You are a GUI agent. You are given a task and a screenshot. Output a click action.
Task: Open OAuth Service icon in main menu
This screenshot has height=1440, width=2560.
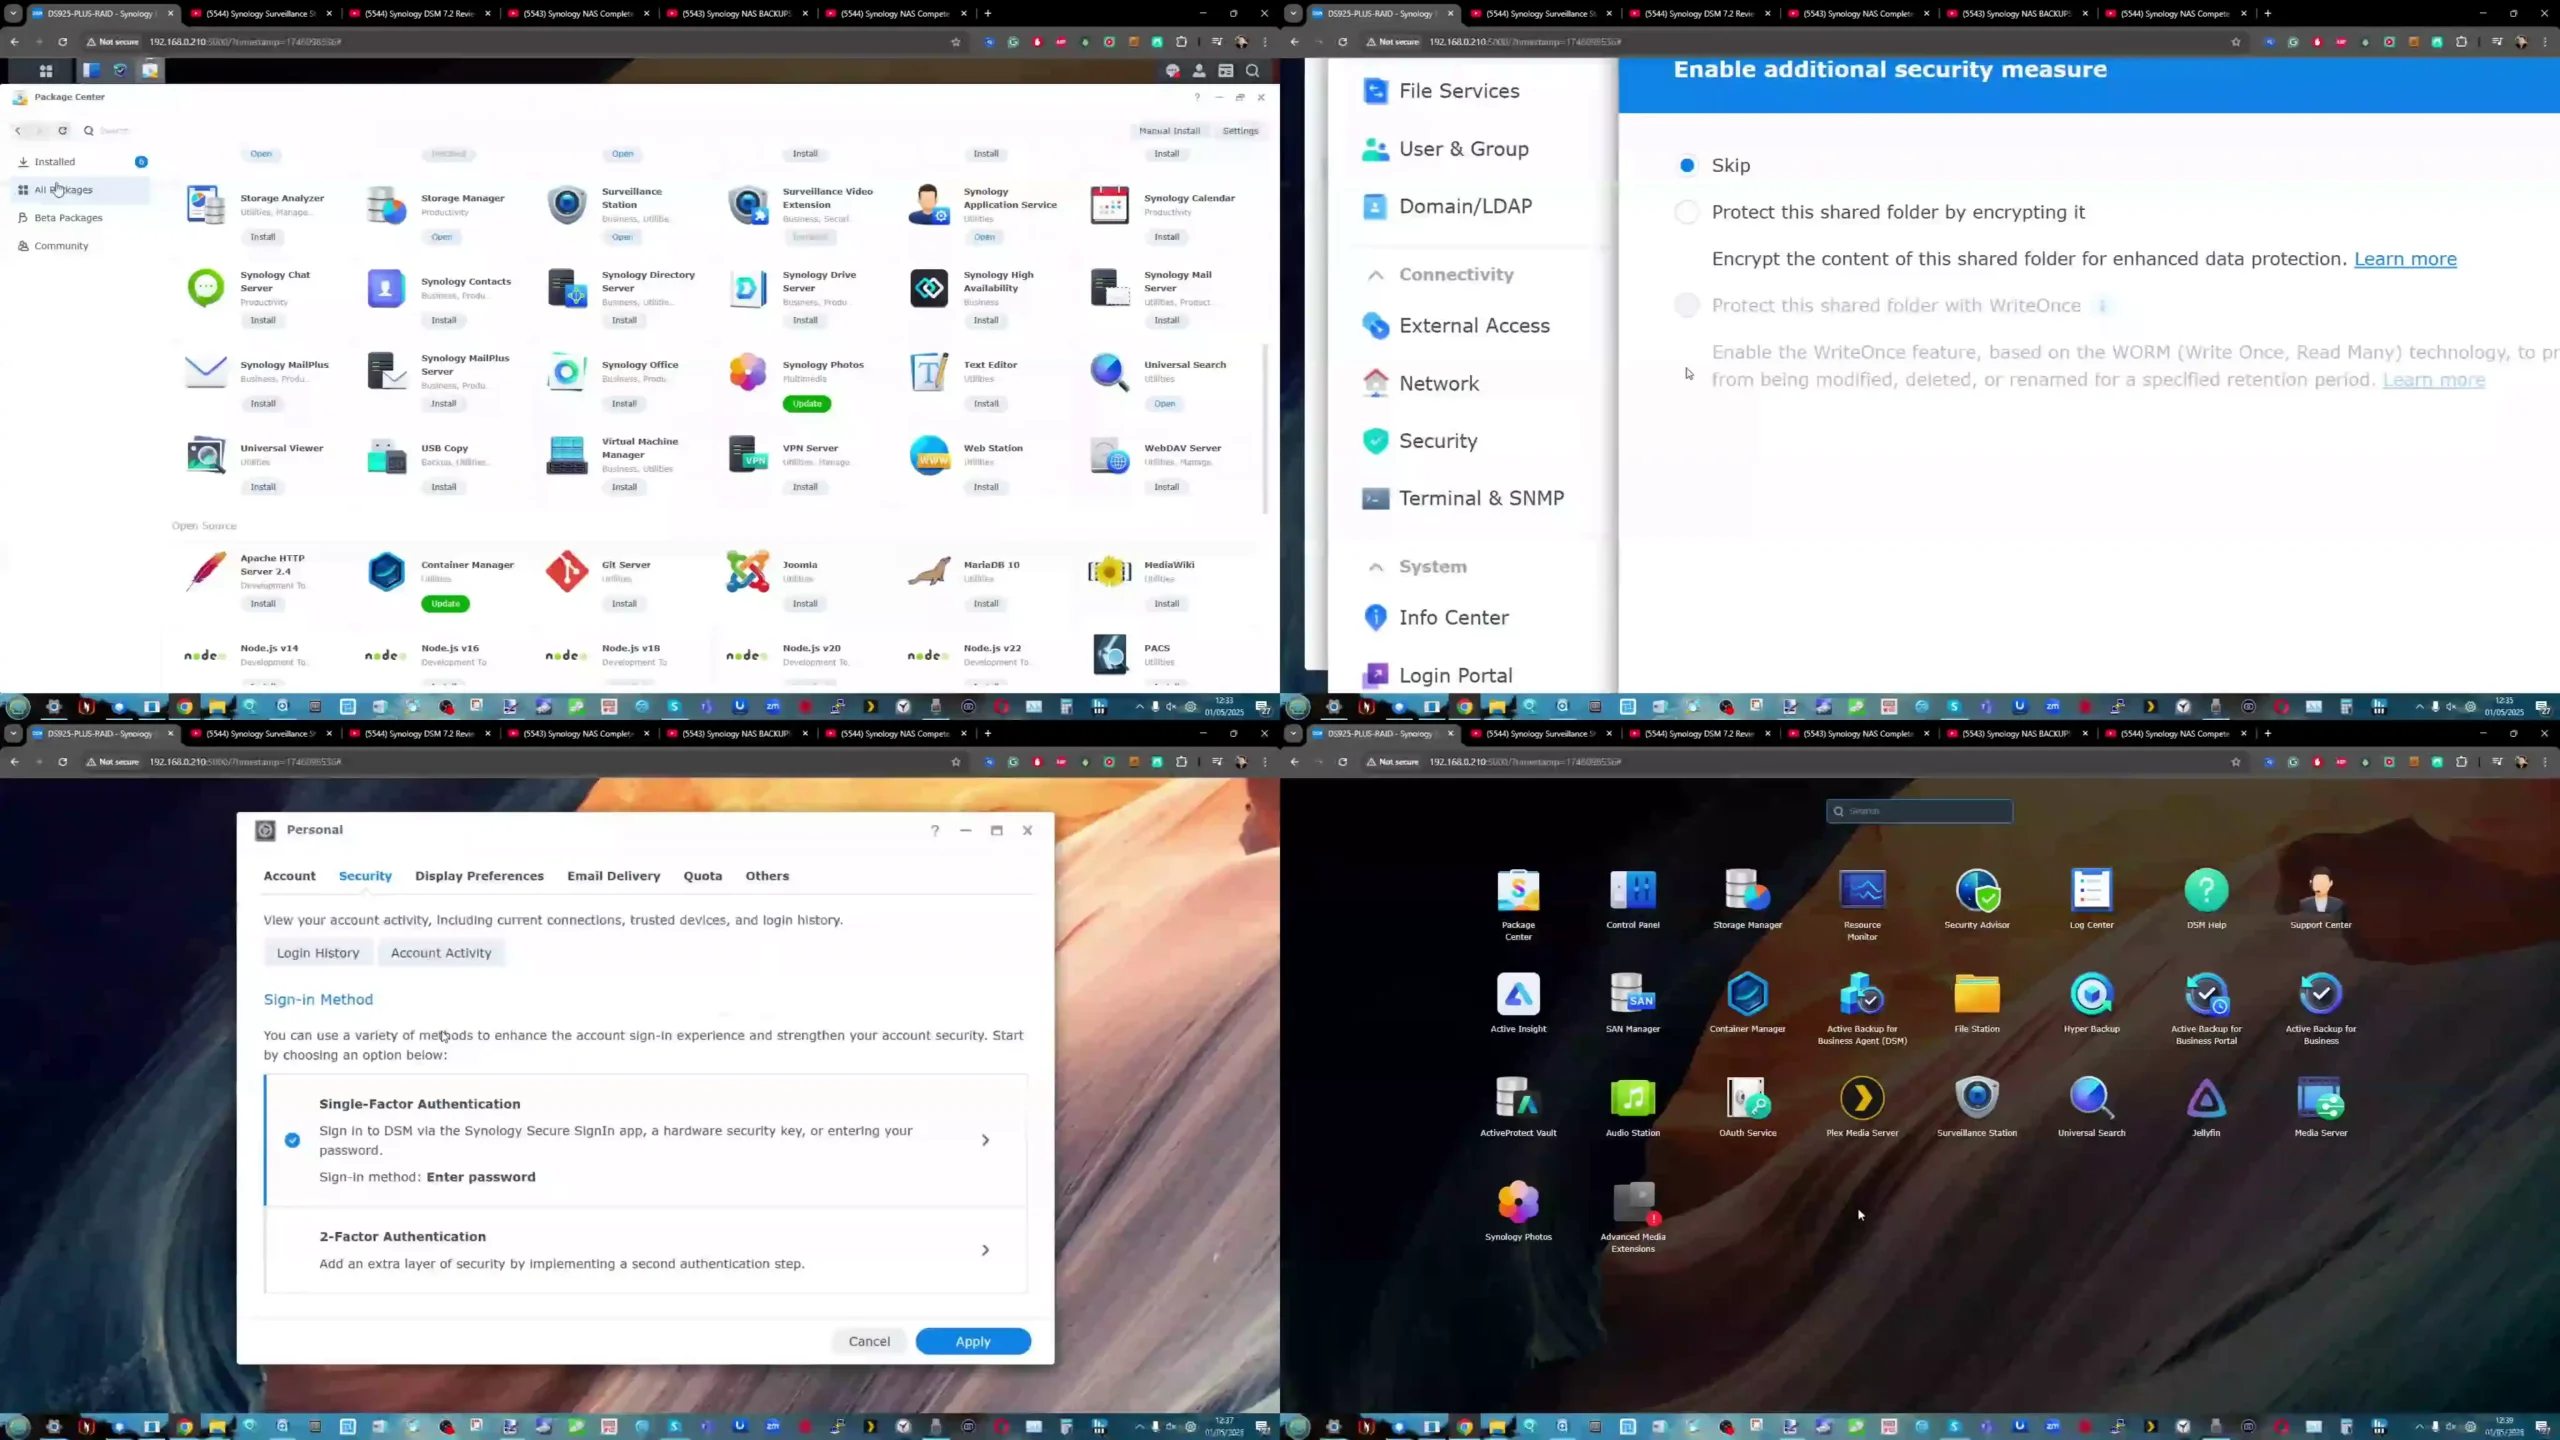pos(1748,1106)
